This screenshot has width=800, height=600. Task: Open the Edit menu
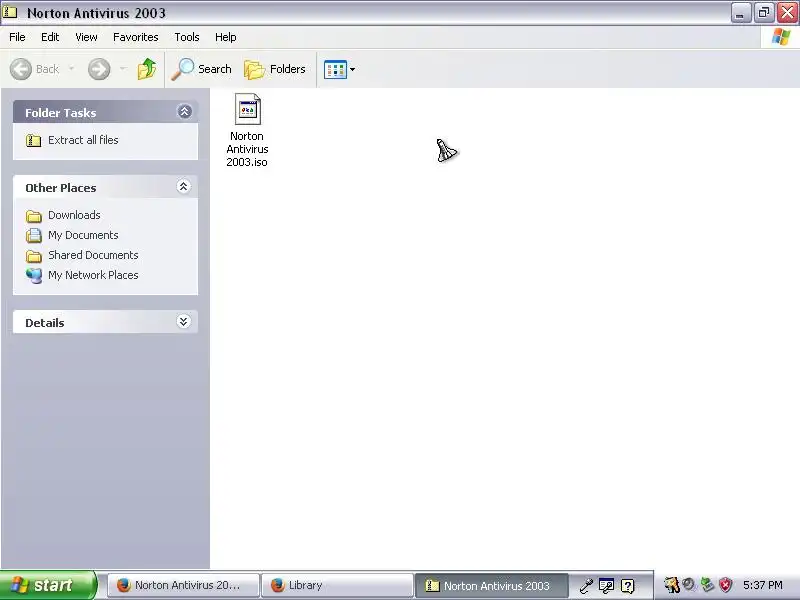point(50,37)
